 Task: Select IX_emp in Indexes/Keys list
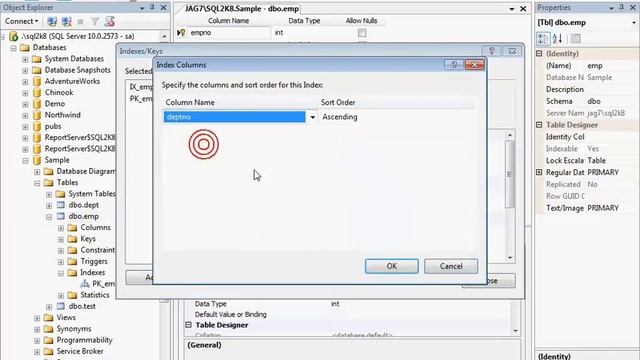click(x=141, y=87)
